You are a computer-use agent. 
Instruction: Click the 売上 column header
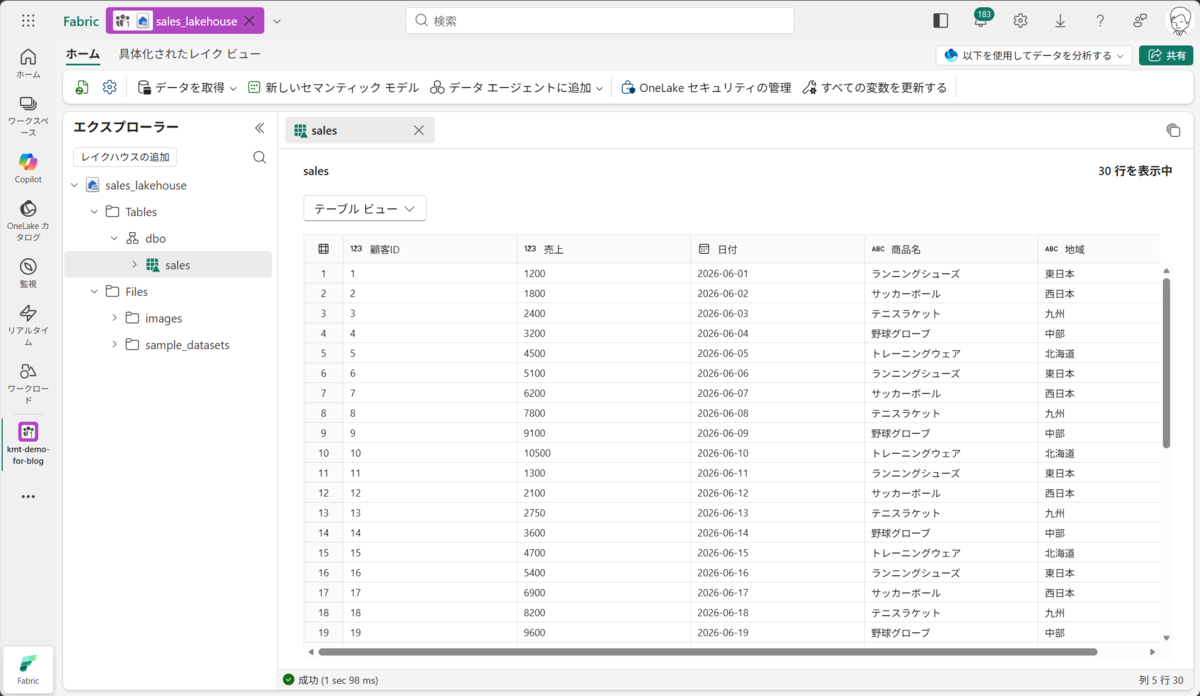pos(604,249)
